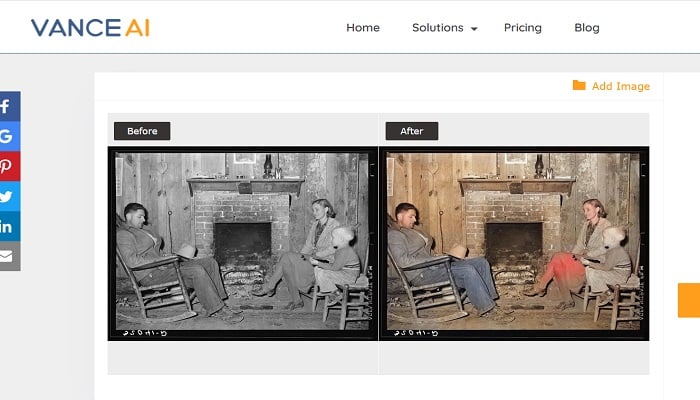Click the VanceAI logo

(90, 28)
